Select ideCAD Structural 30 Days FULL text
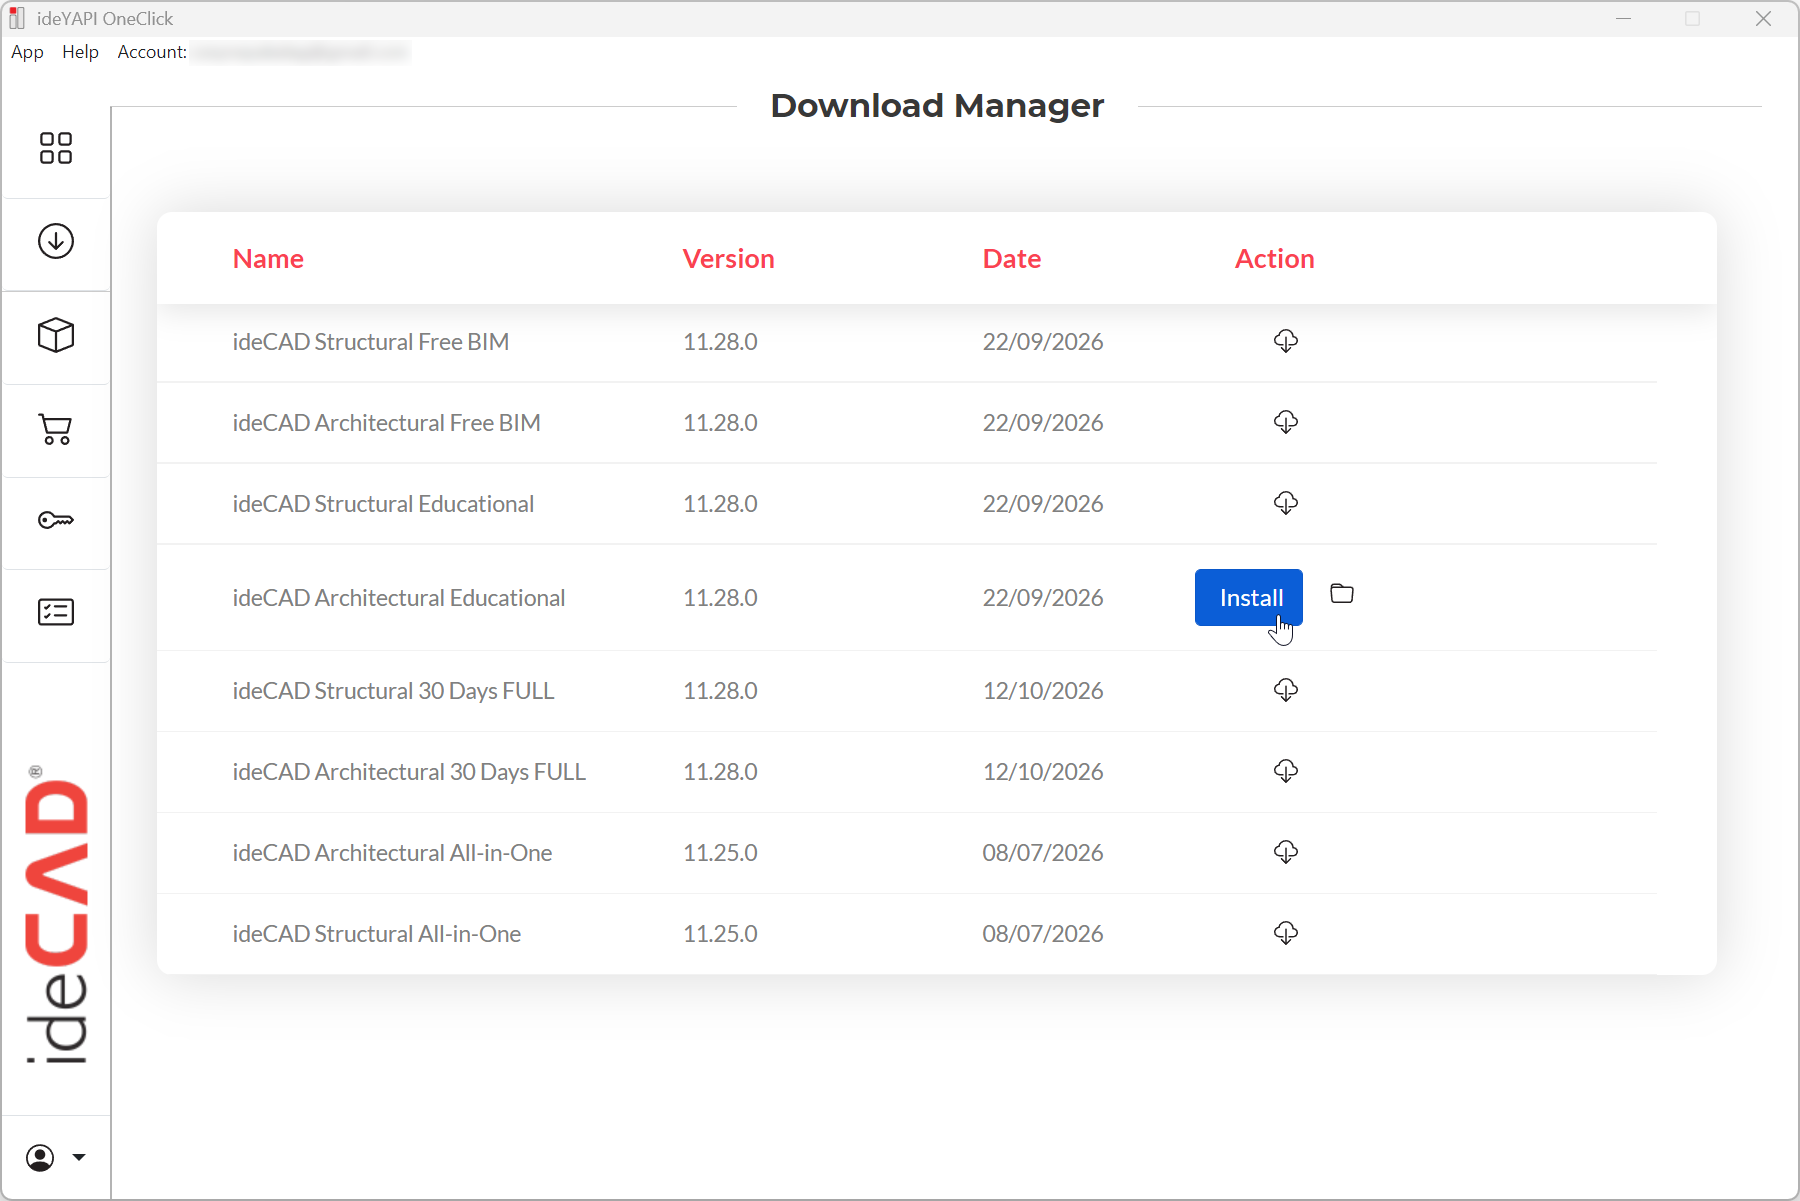1800x1201 pixels. (393, 691)
